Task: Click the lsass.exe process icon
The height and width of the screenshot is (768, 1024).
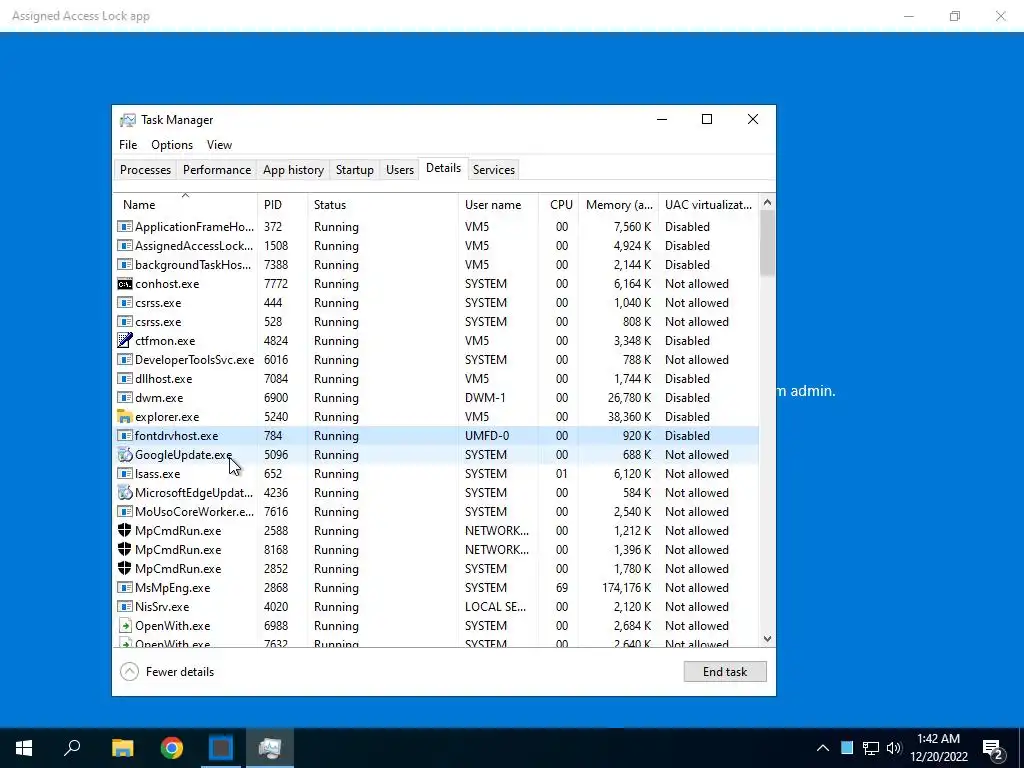Action: [x=125, y=473]
